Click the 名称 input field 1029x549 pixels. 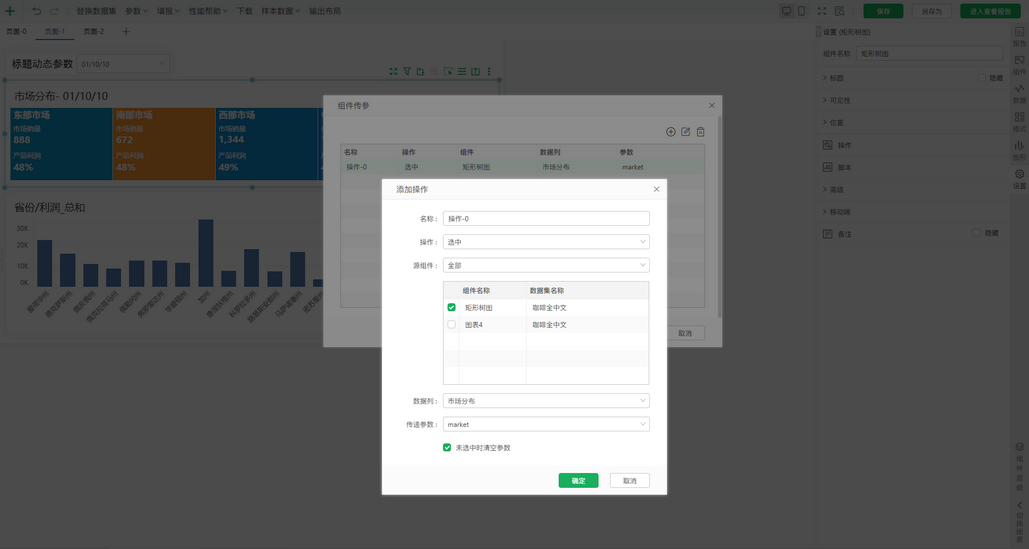coord(546,218)
